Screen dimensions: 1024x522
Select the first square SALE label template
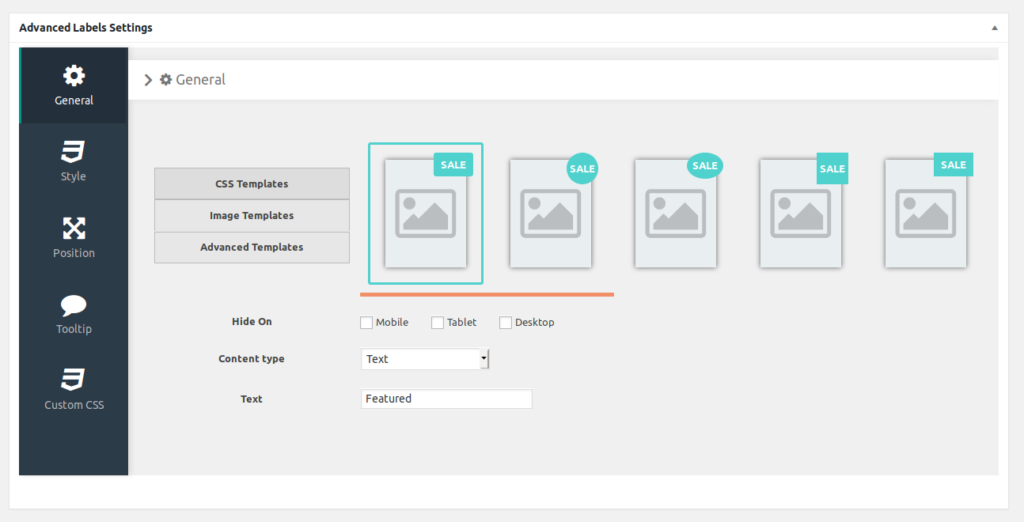tap(425, 213)
